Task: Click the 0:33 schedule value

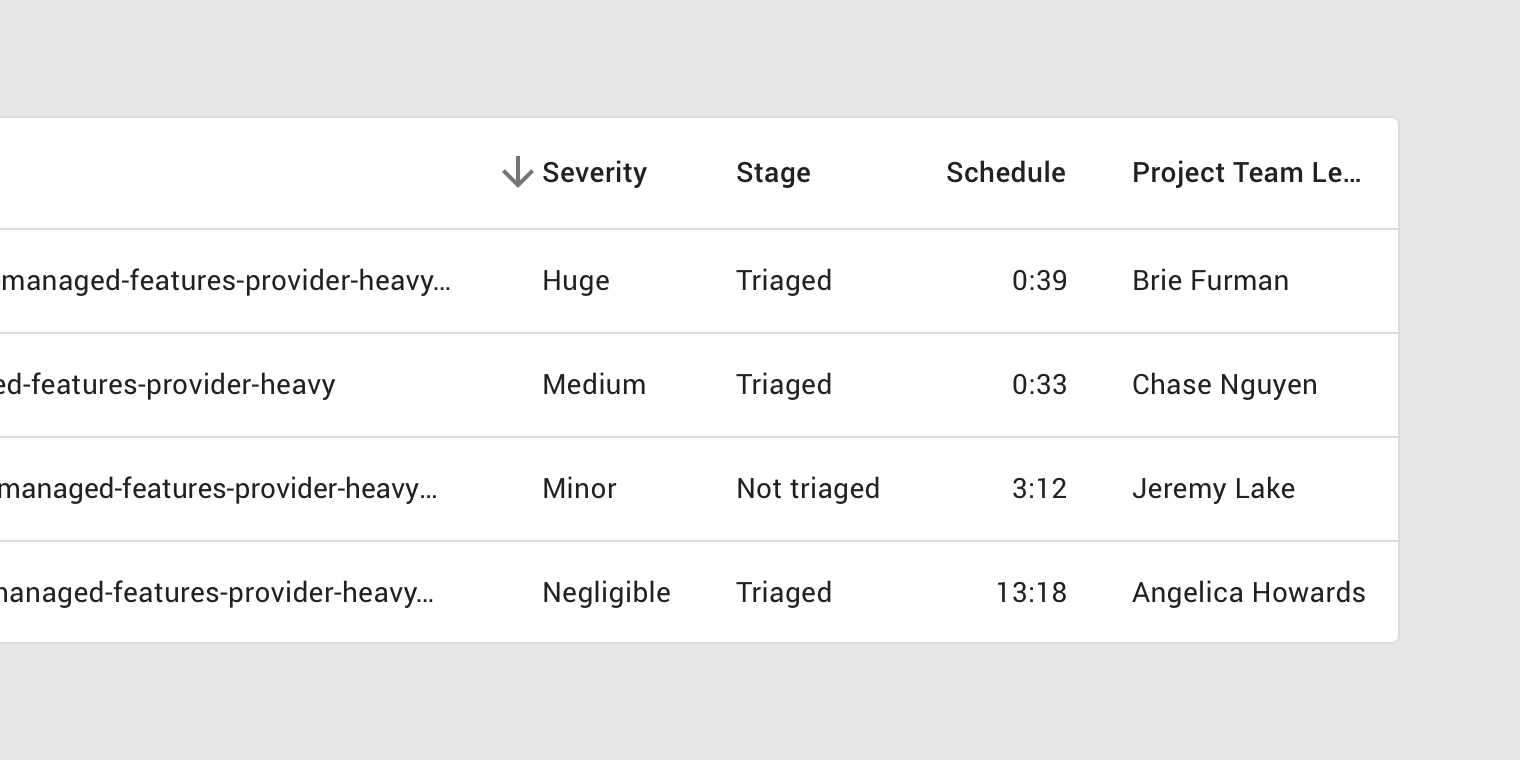Action: point(1039,385)
